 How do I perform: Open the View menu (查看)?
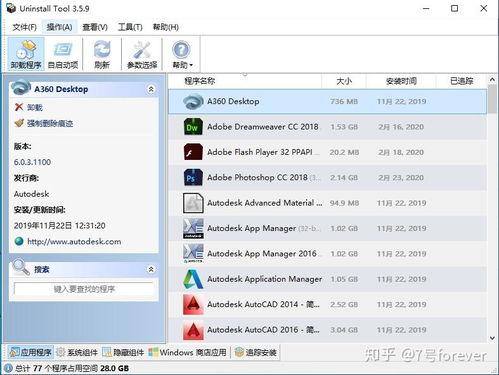coord(95,27)
